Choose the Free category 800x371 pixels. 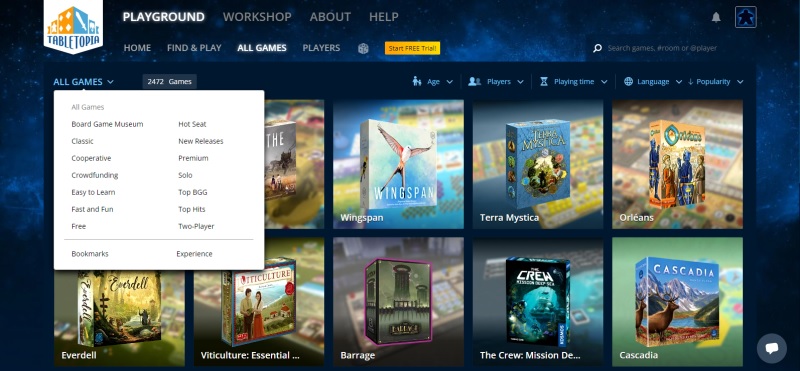pos(79,226)
